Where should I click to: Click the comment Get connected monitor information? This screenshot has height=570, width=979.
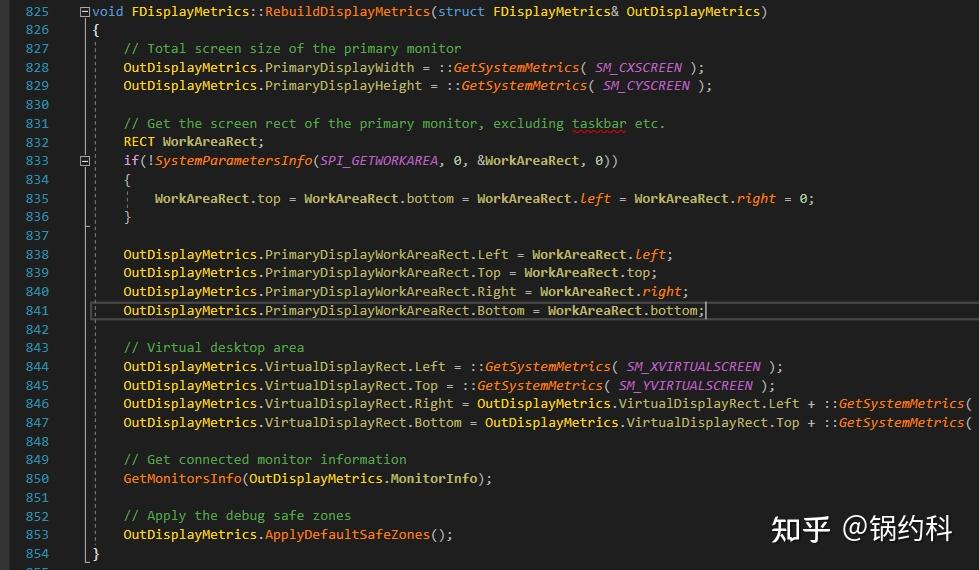265,459
